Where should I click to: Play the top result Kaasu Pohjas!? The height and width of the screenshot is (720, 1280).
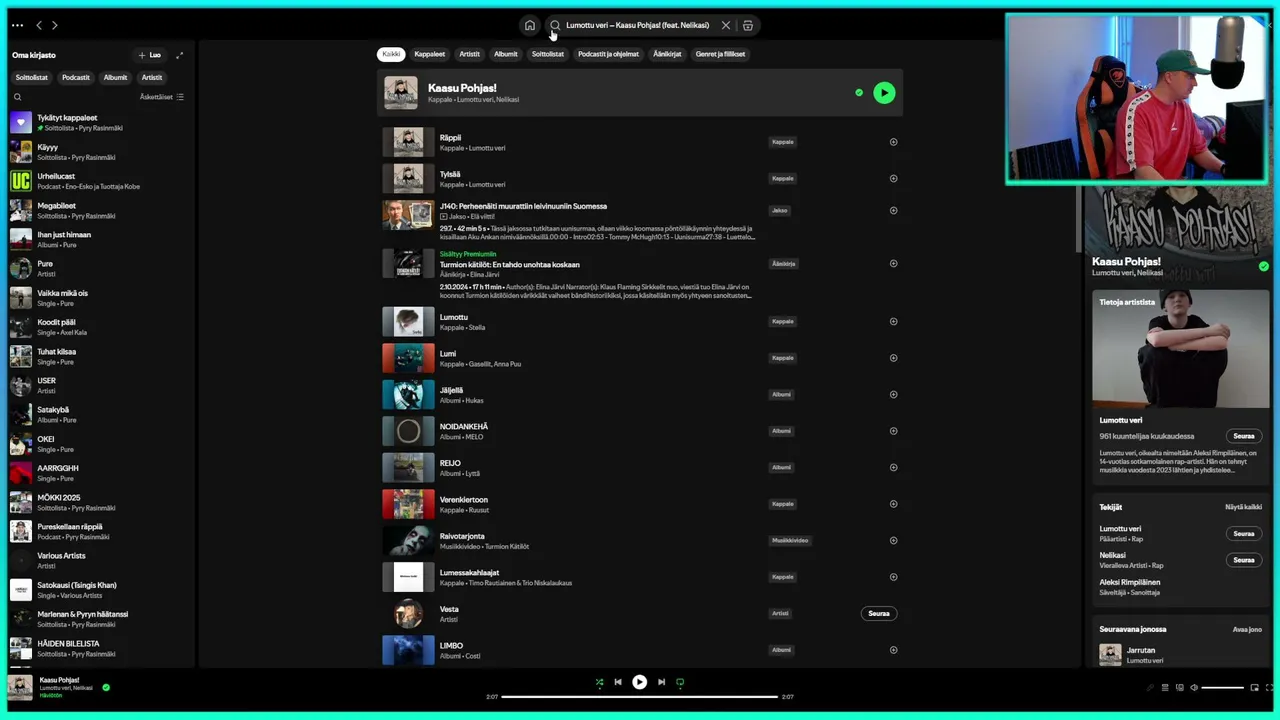point(884,93)
